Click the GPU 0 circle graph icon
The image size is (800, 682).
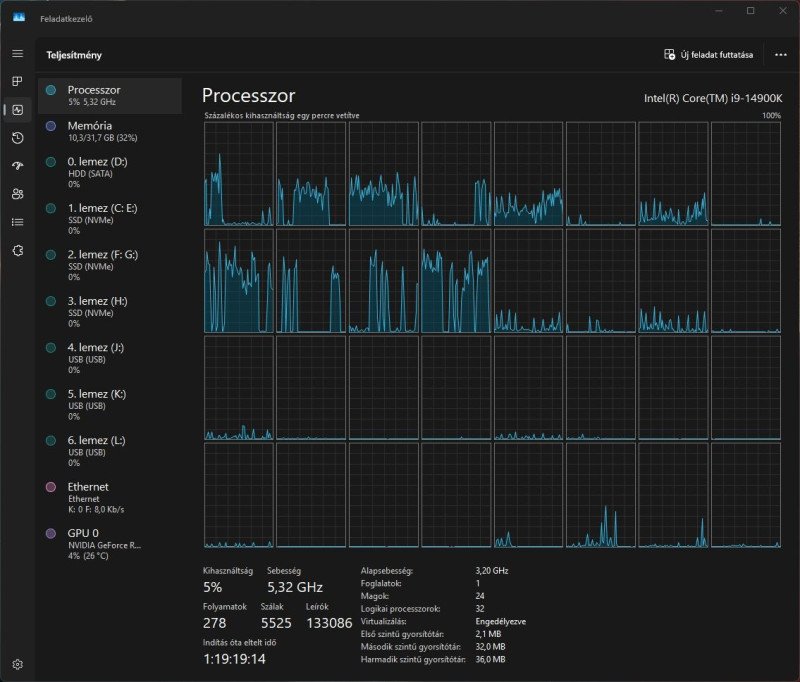click(x=51, y=534)
